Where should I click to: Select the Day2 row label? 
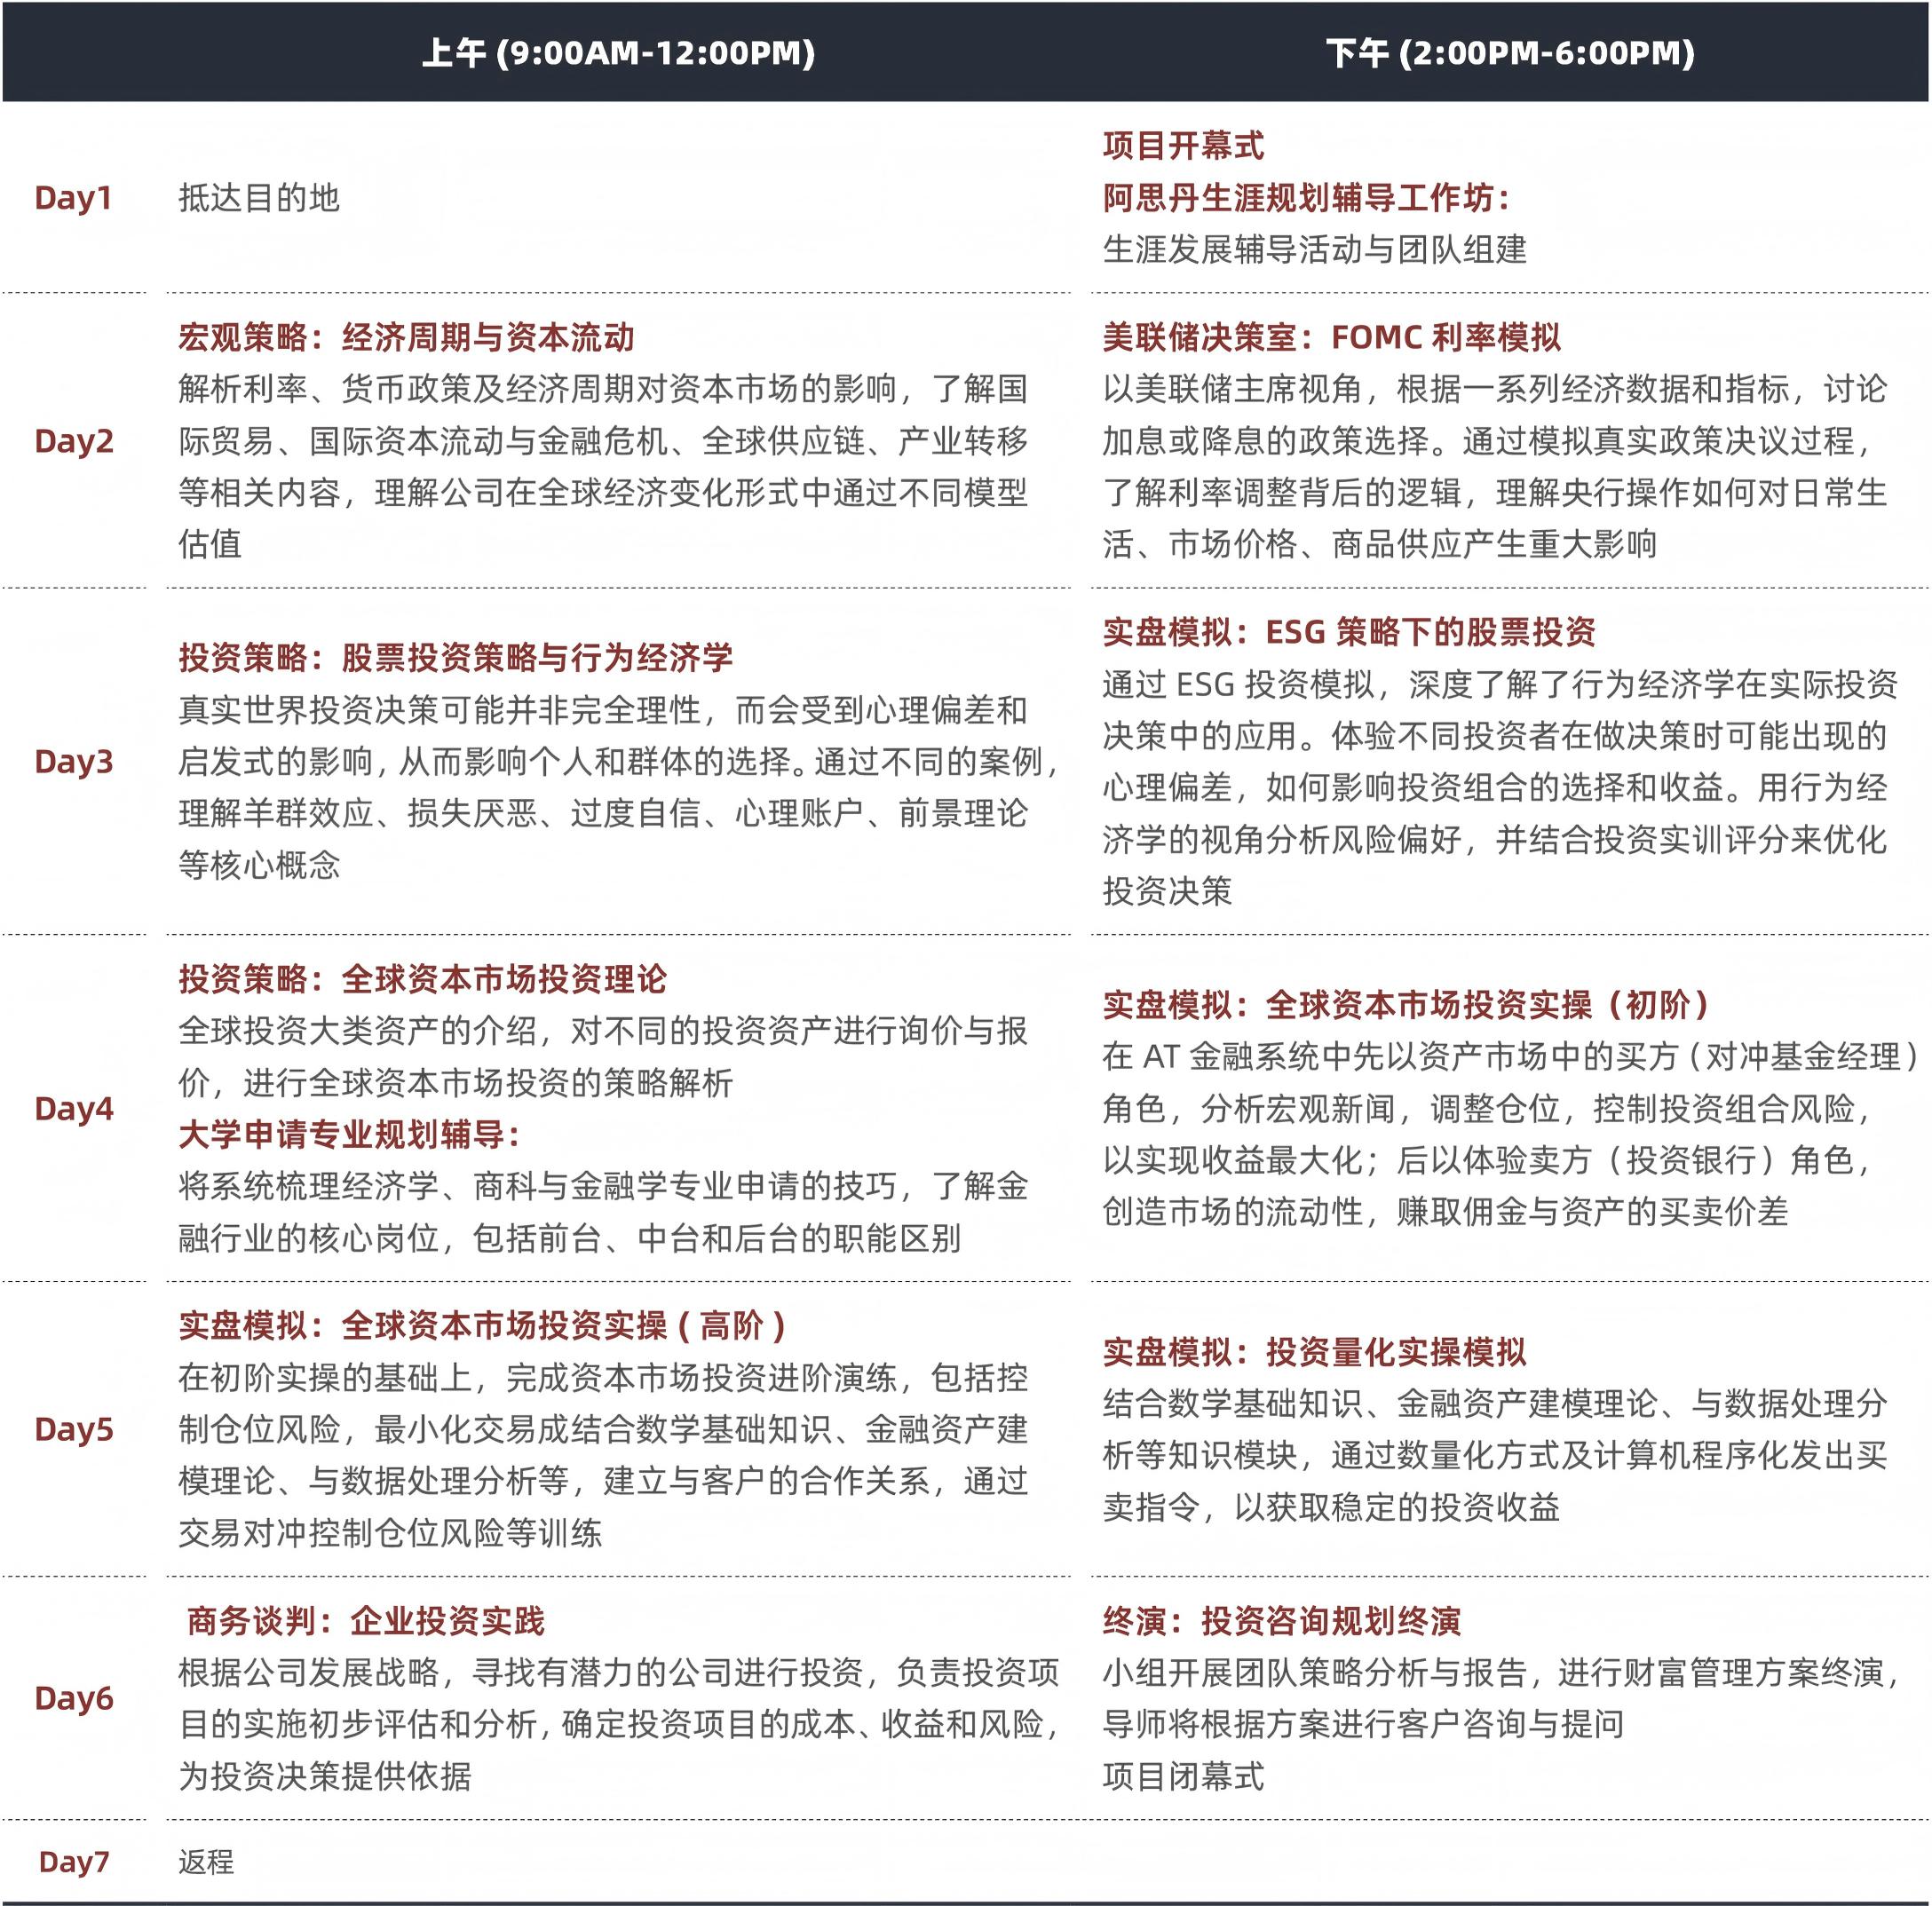pyautogui.click(x=73, y=441)
